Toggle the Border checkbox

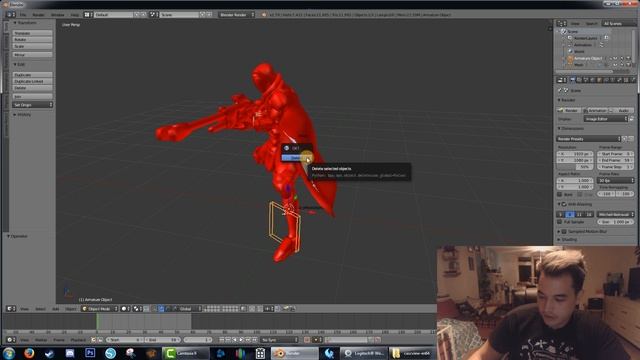click(560, 194)
